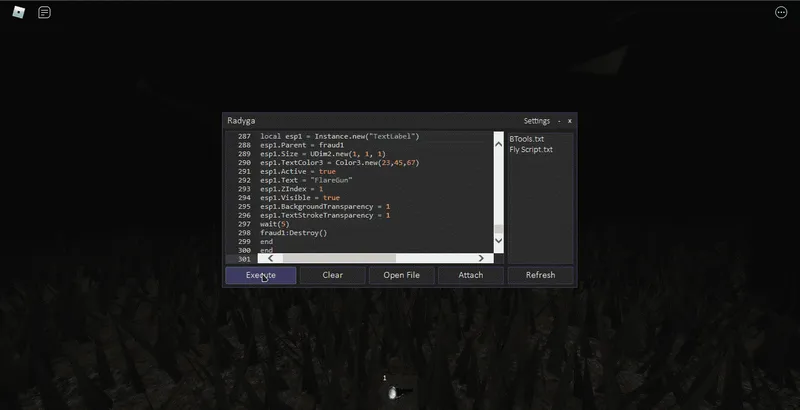Click the editor scroll down arrow

pos(499,240)
